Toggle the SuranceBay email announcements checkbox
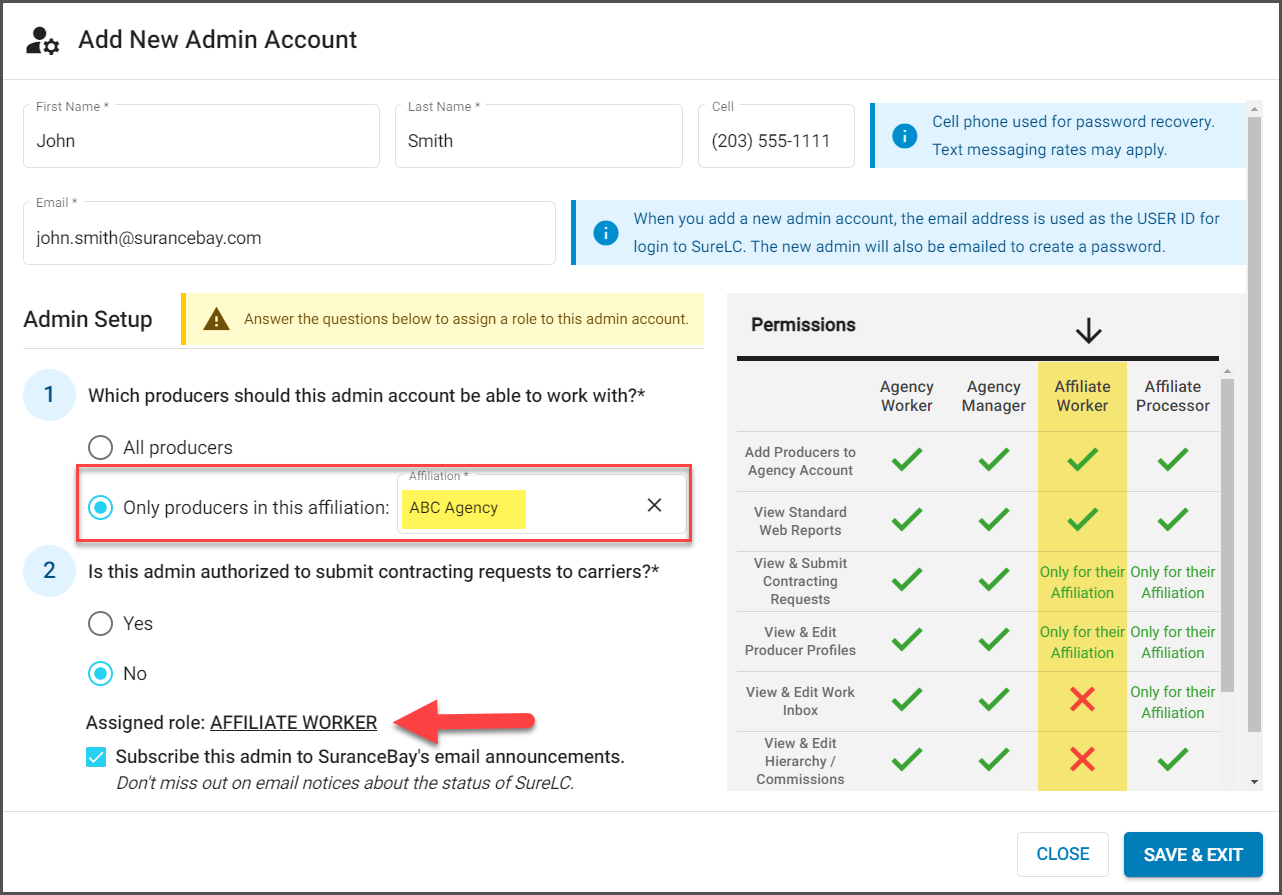Viewport: 1282px width, 895px height. pyautogui.click(x=96, y=757)
